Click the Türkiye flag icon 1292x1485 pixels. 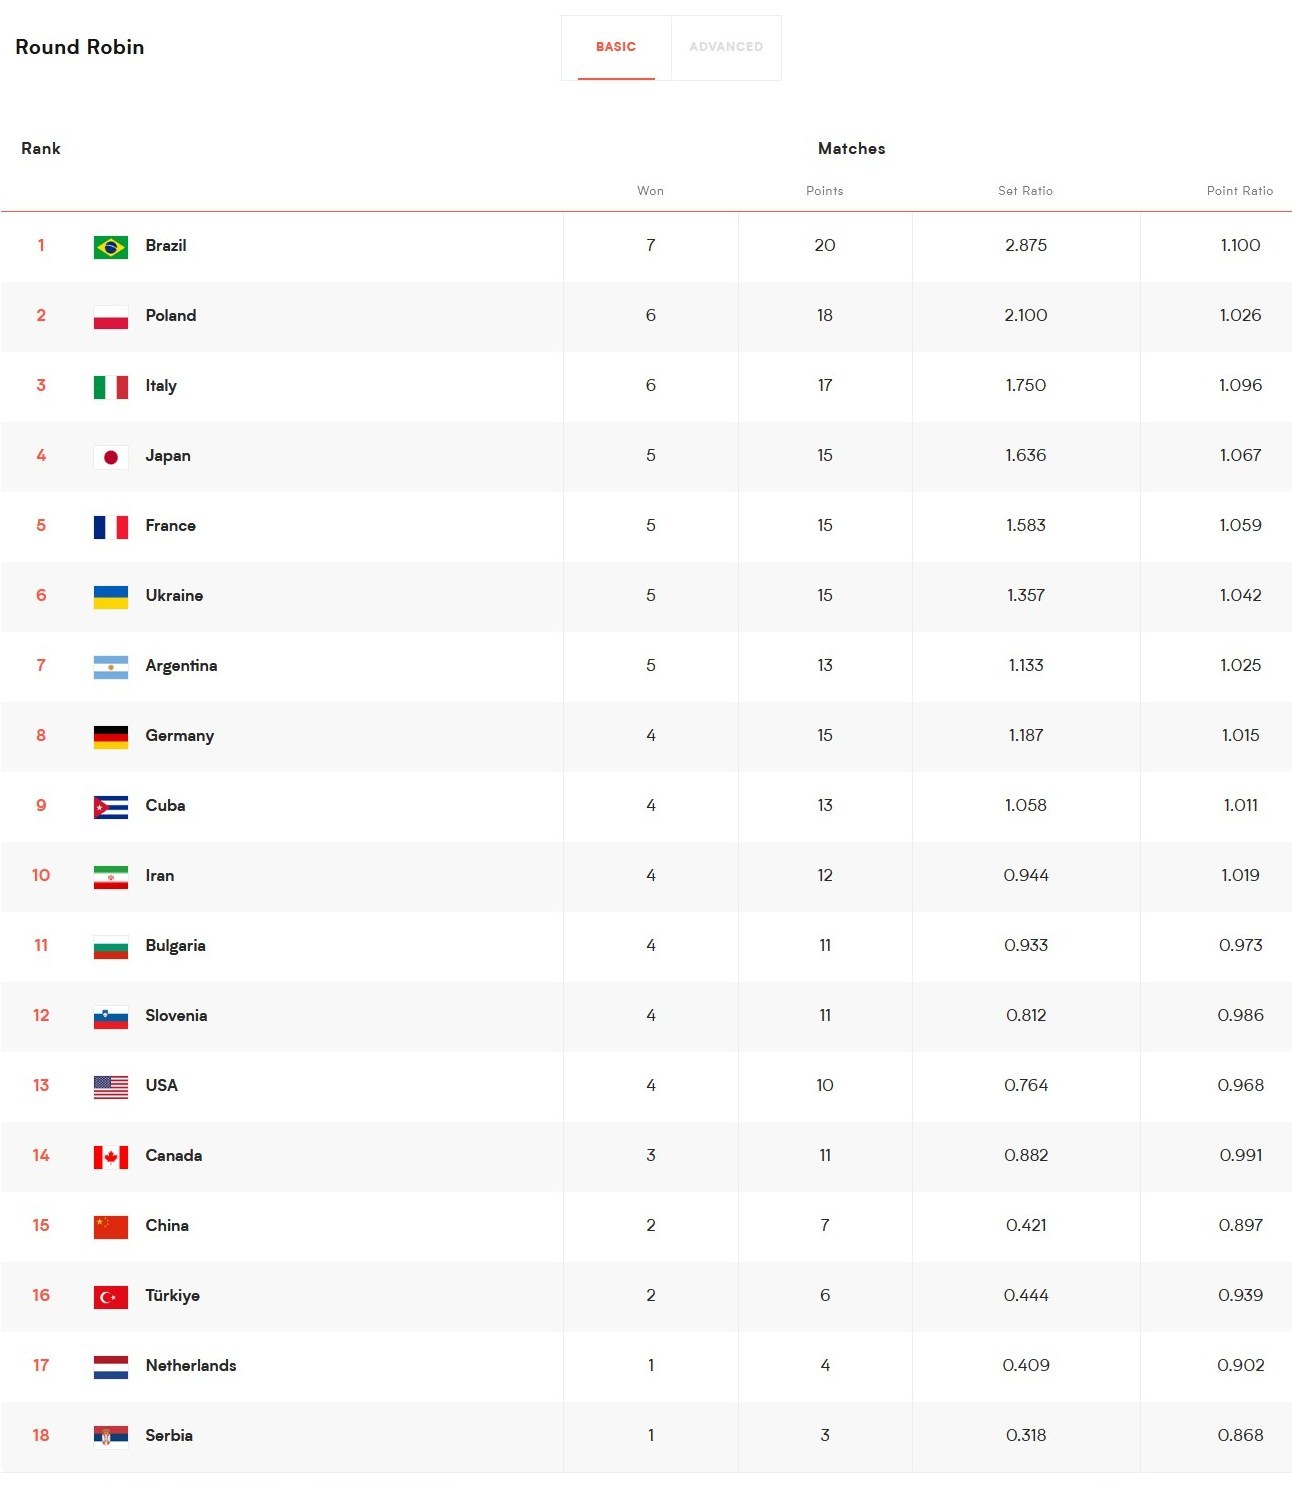tap(111, 1297)
